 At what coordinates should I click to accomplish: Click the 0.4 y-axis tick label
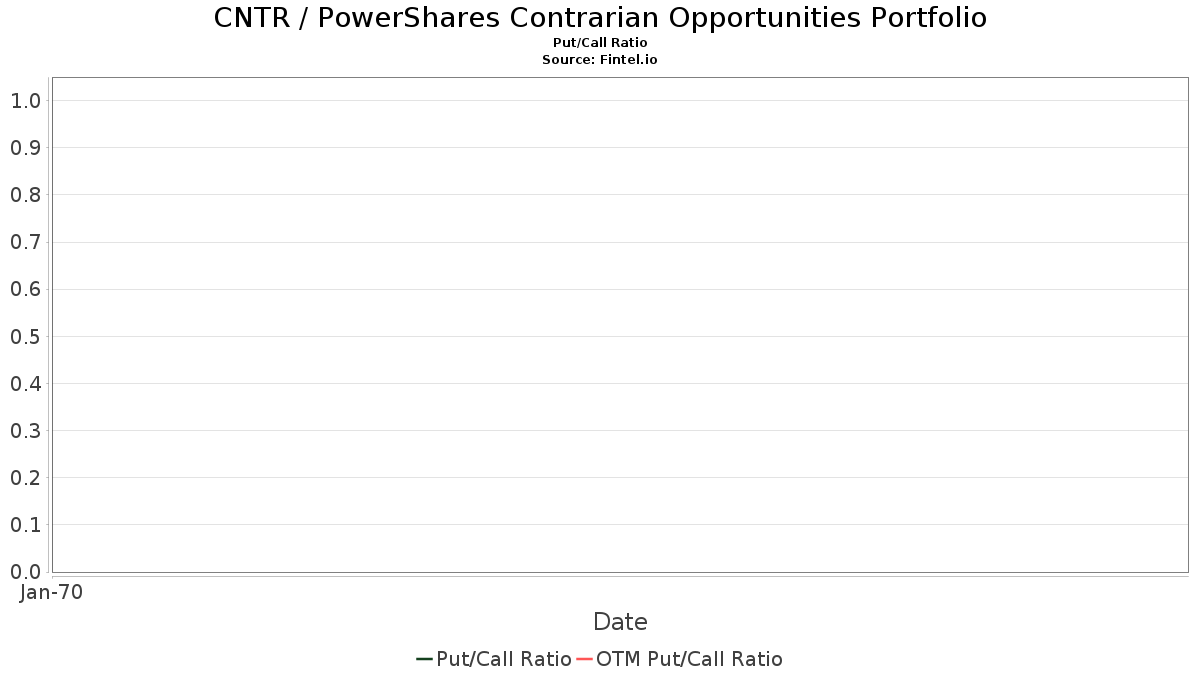[25, 383]
